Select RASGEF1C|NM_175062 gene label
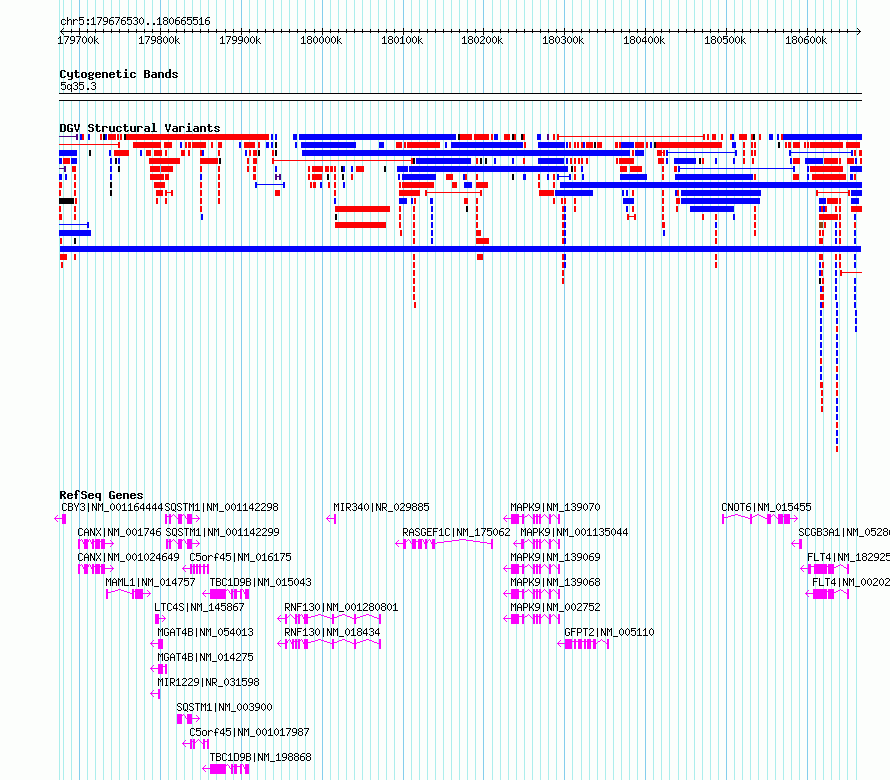The height and width of the screenshot is (780, 890). click(x=456, y=532)
